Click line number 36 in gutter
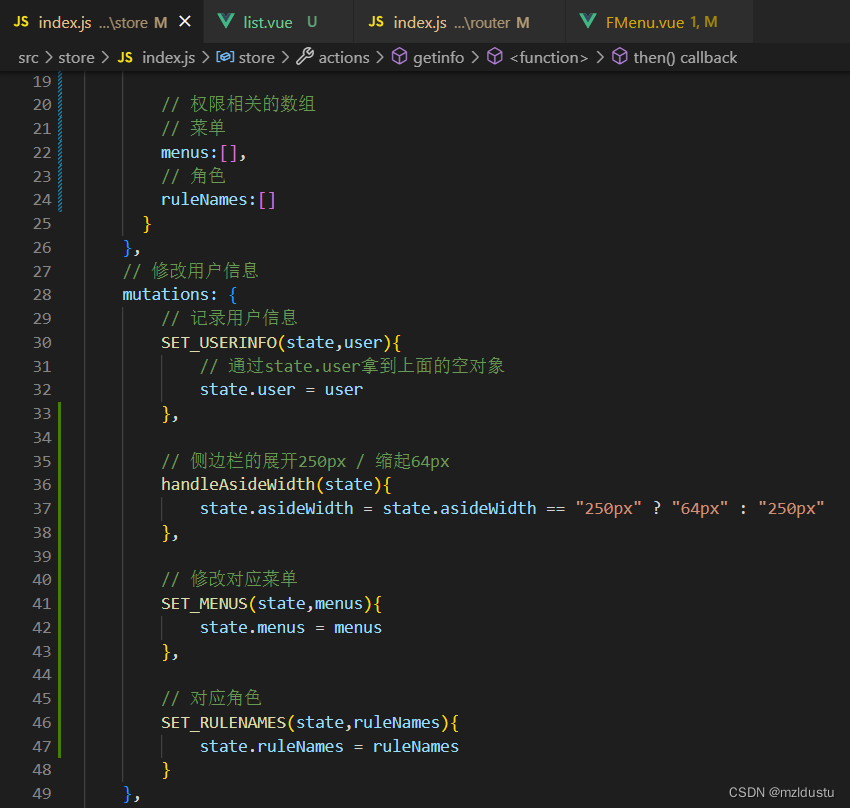This screenshot has width=850, height=808. point(42,484)
